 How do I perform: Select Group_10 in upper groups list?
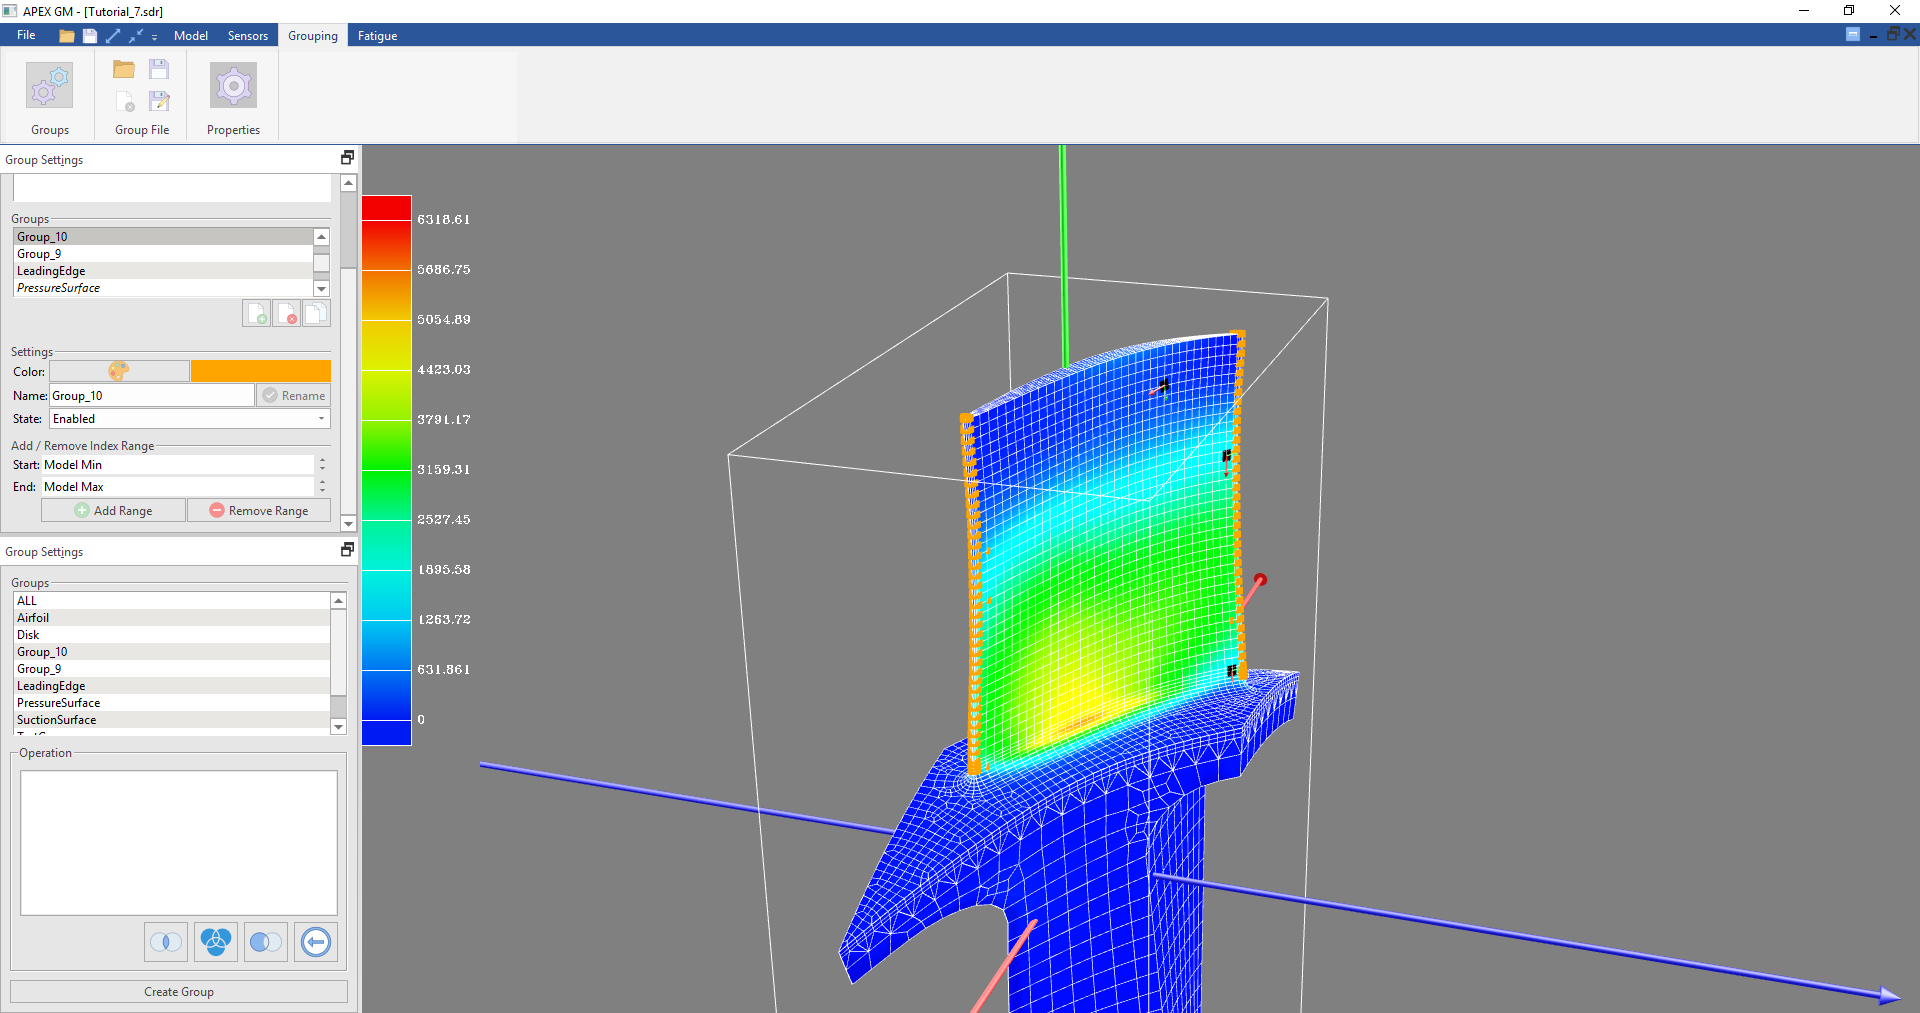(163, 237)
